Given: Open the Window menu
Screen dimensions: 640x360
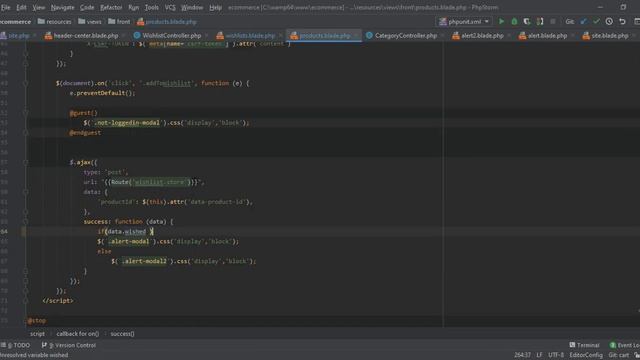Looking at the screenshot, I should pos(192,7).
